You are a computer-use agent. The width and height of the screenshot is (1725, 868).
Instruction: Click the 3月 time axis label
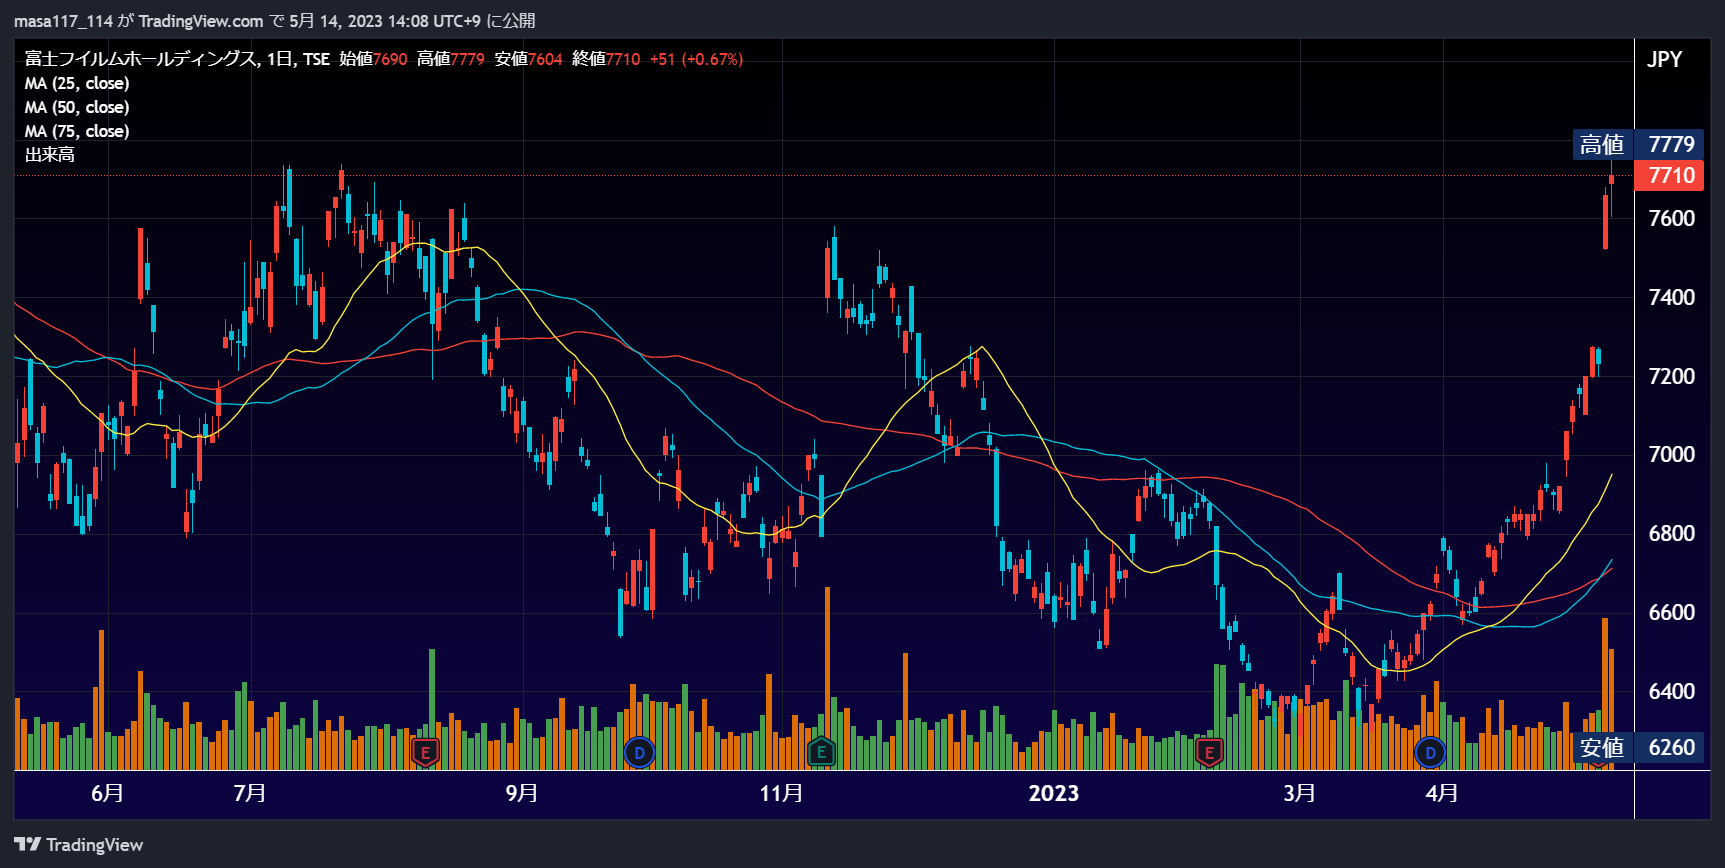click(1299, 793)
